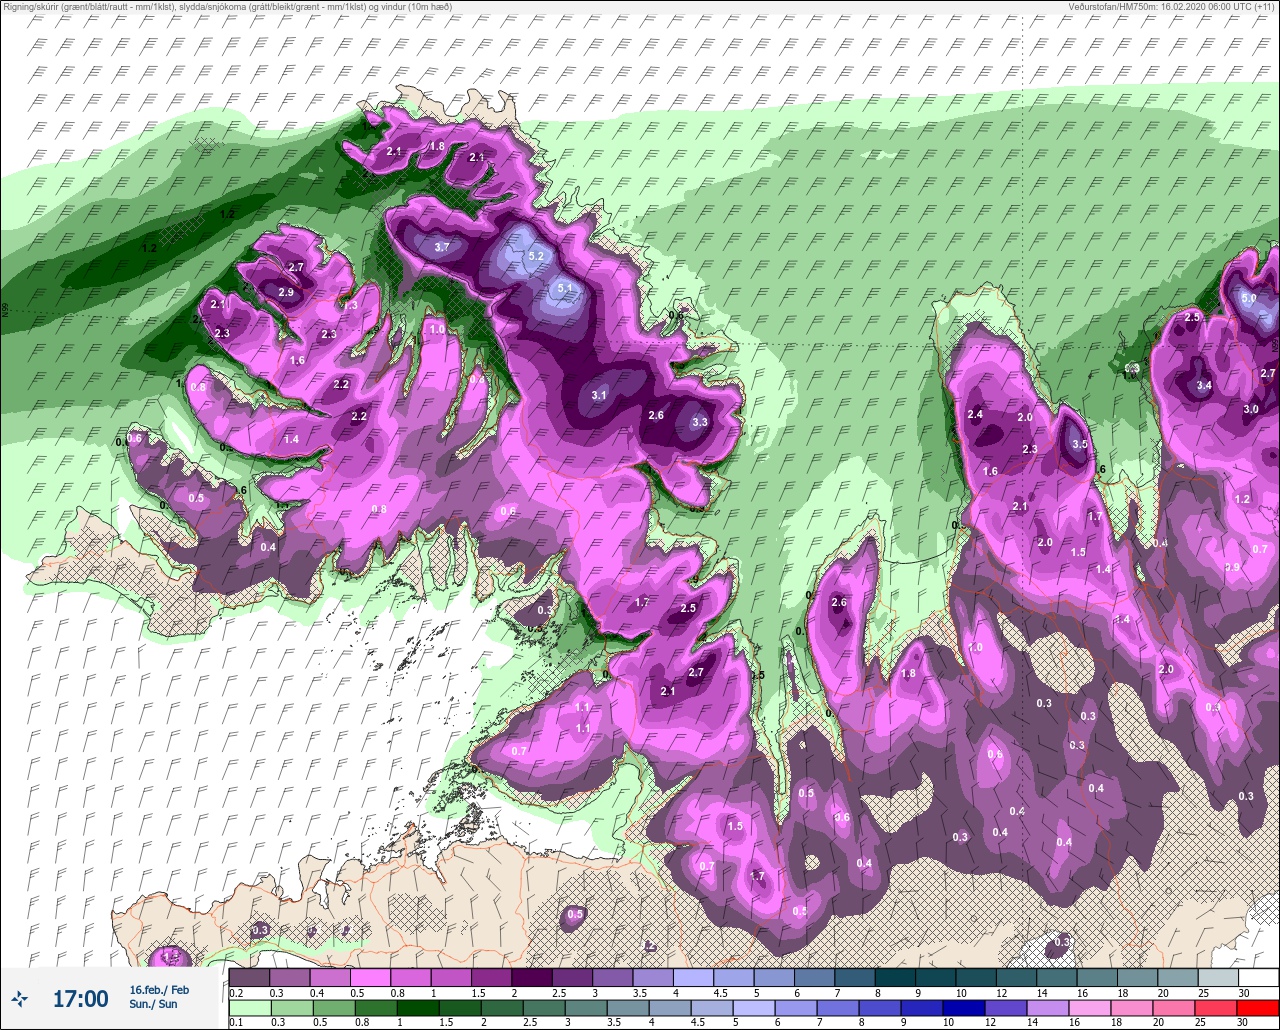Click the white swatch at the end of the upper legend row
Screen dimensions: 1280x1030
[x=1258, y=977]
